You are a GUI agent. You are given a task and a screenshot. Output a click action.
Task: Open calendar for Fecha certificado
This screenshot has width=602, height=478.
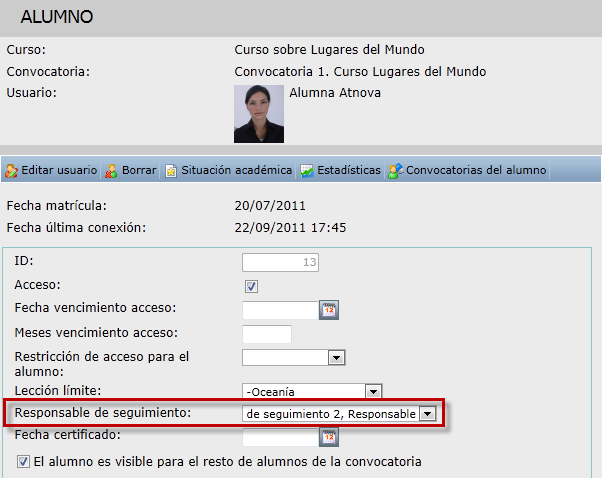[x=329, y=437]
